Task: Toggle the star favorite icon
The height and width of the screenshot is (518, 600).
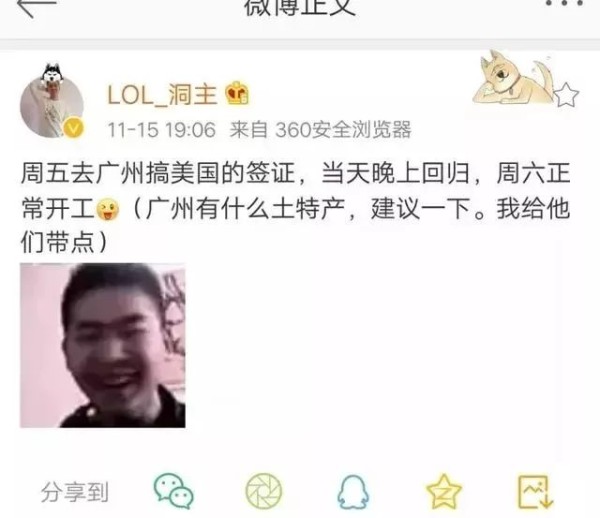Action: coord(566,95)
